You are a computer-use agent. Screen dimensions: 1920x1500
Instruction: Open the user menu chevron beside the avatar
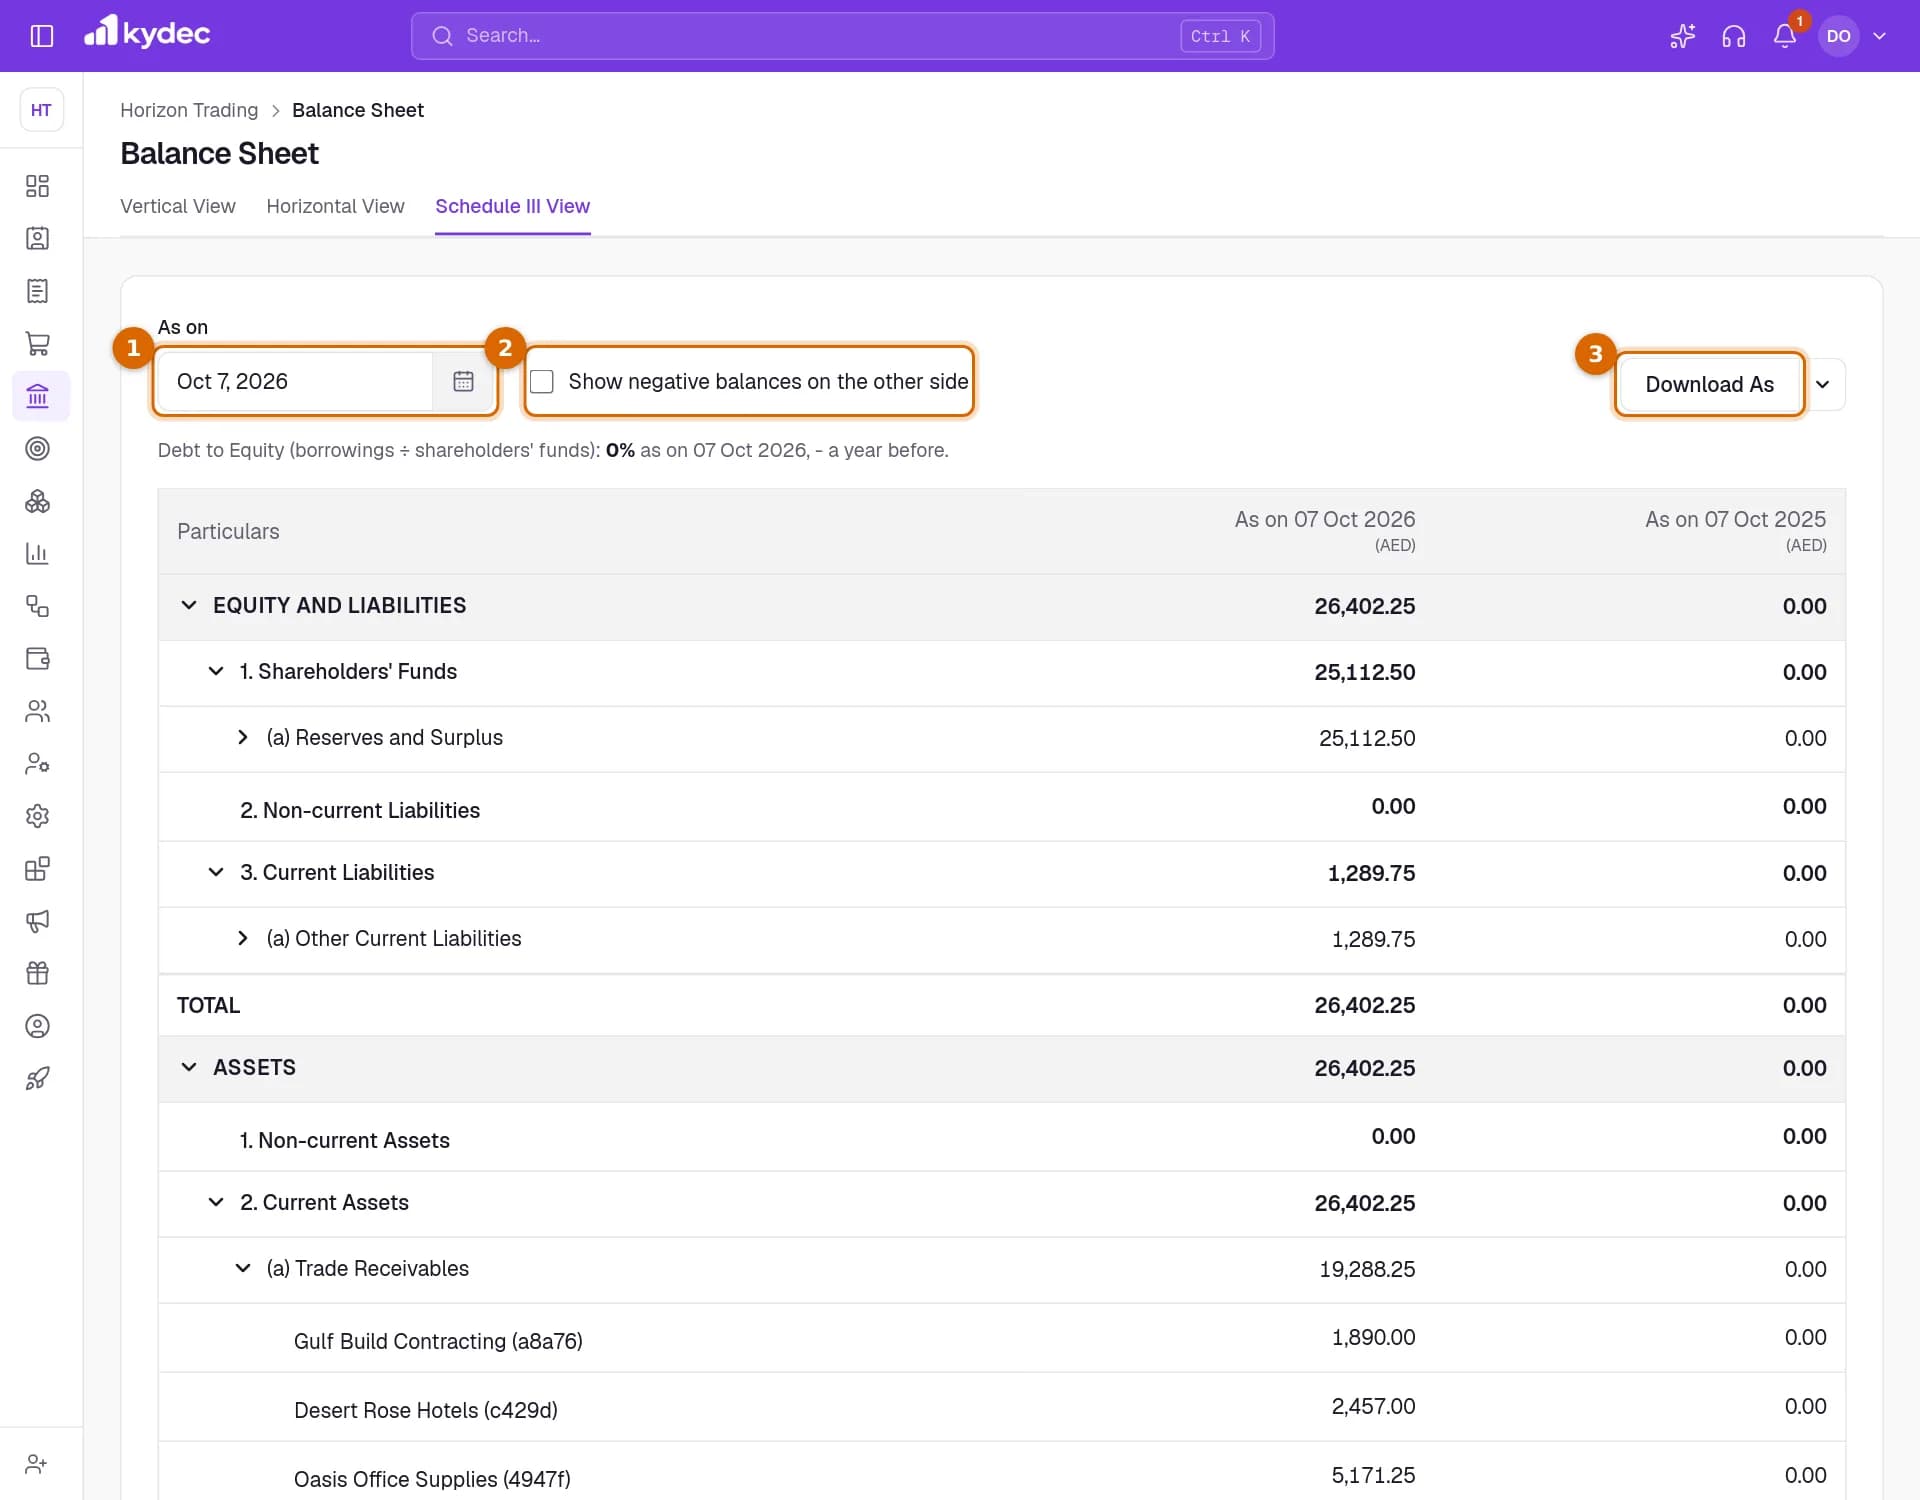tap(1880, 36)
